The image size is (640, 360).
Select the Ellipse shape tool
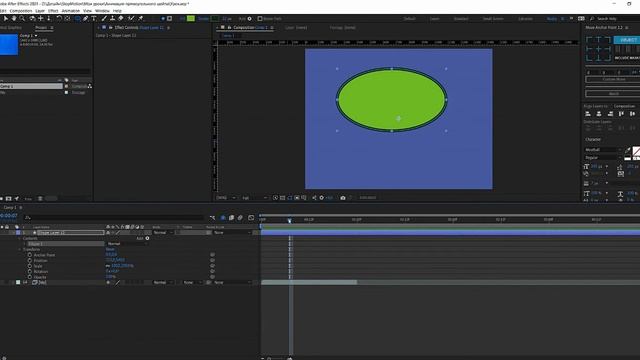[77, 18]
